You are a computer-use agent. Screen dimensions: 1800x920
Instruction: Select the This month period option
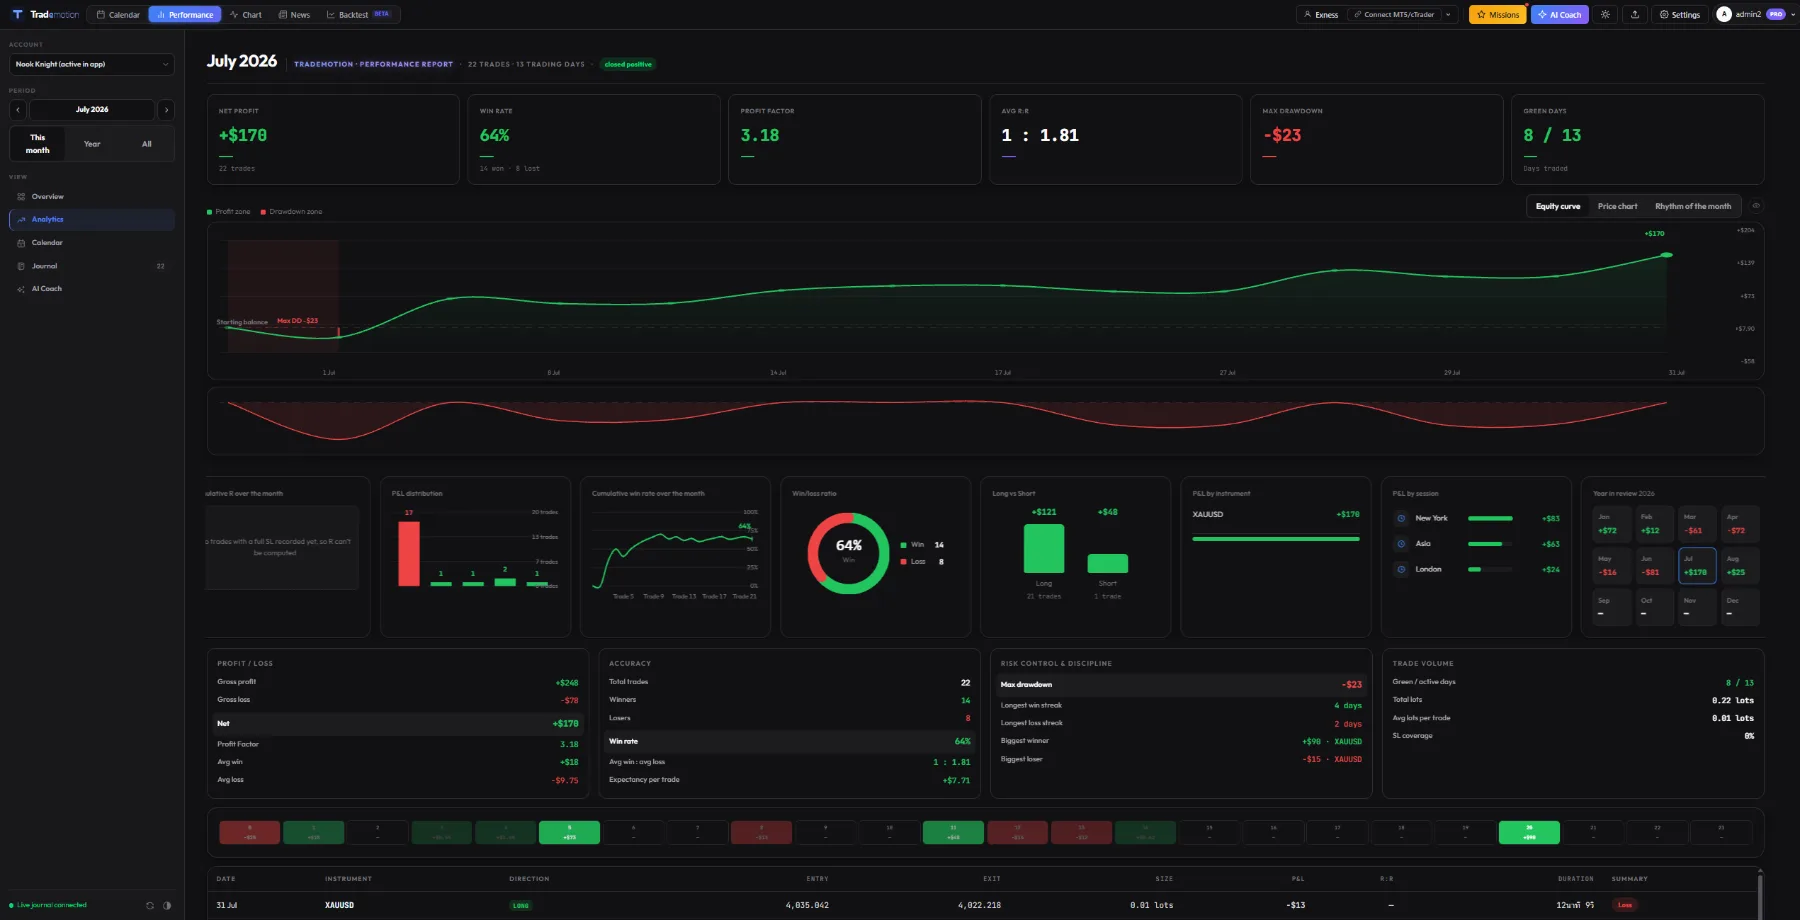[x=38, y=143]
